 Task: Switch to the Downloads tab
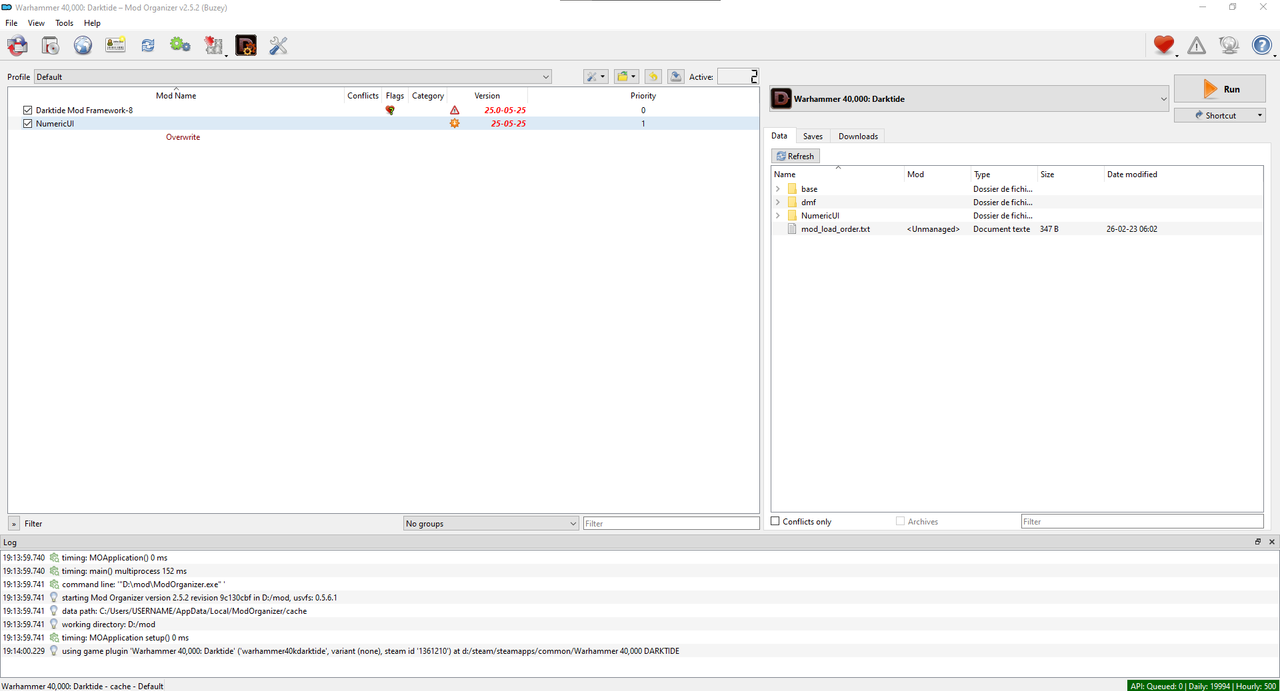(858, 136)
